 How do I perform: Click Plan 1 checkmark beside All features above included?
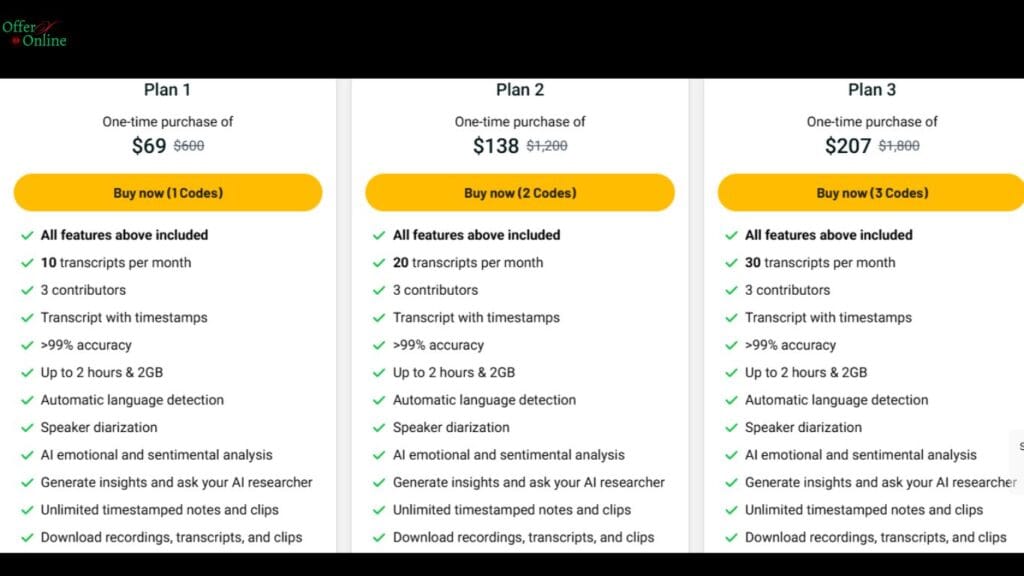[x=27, y=236]
